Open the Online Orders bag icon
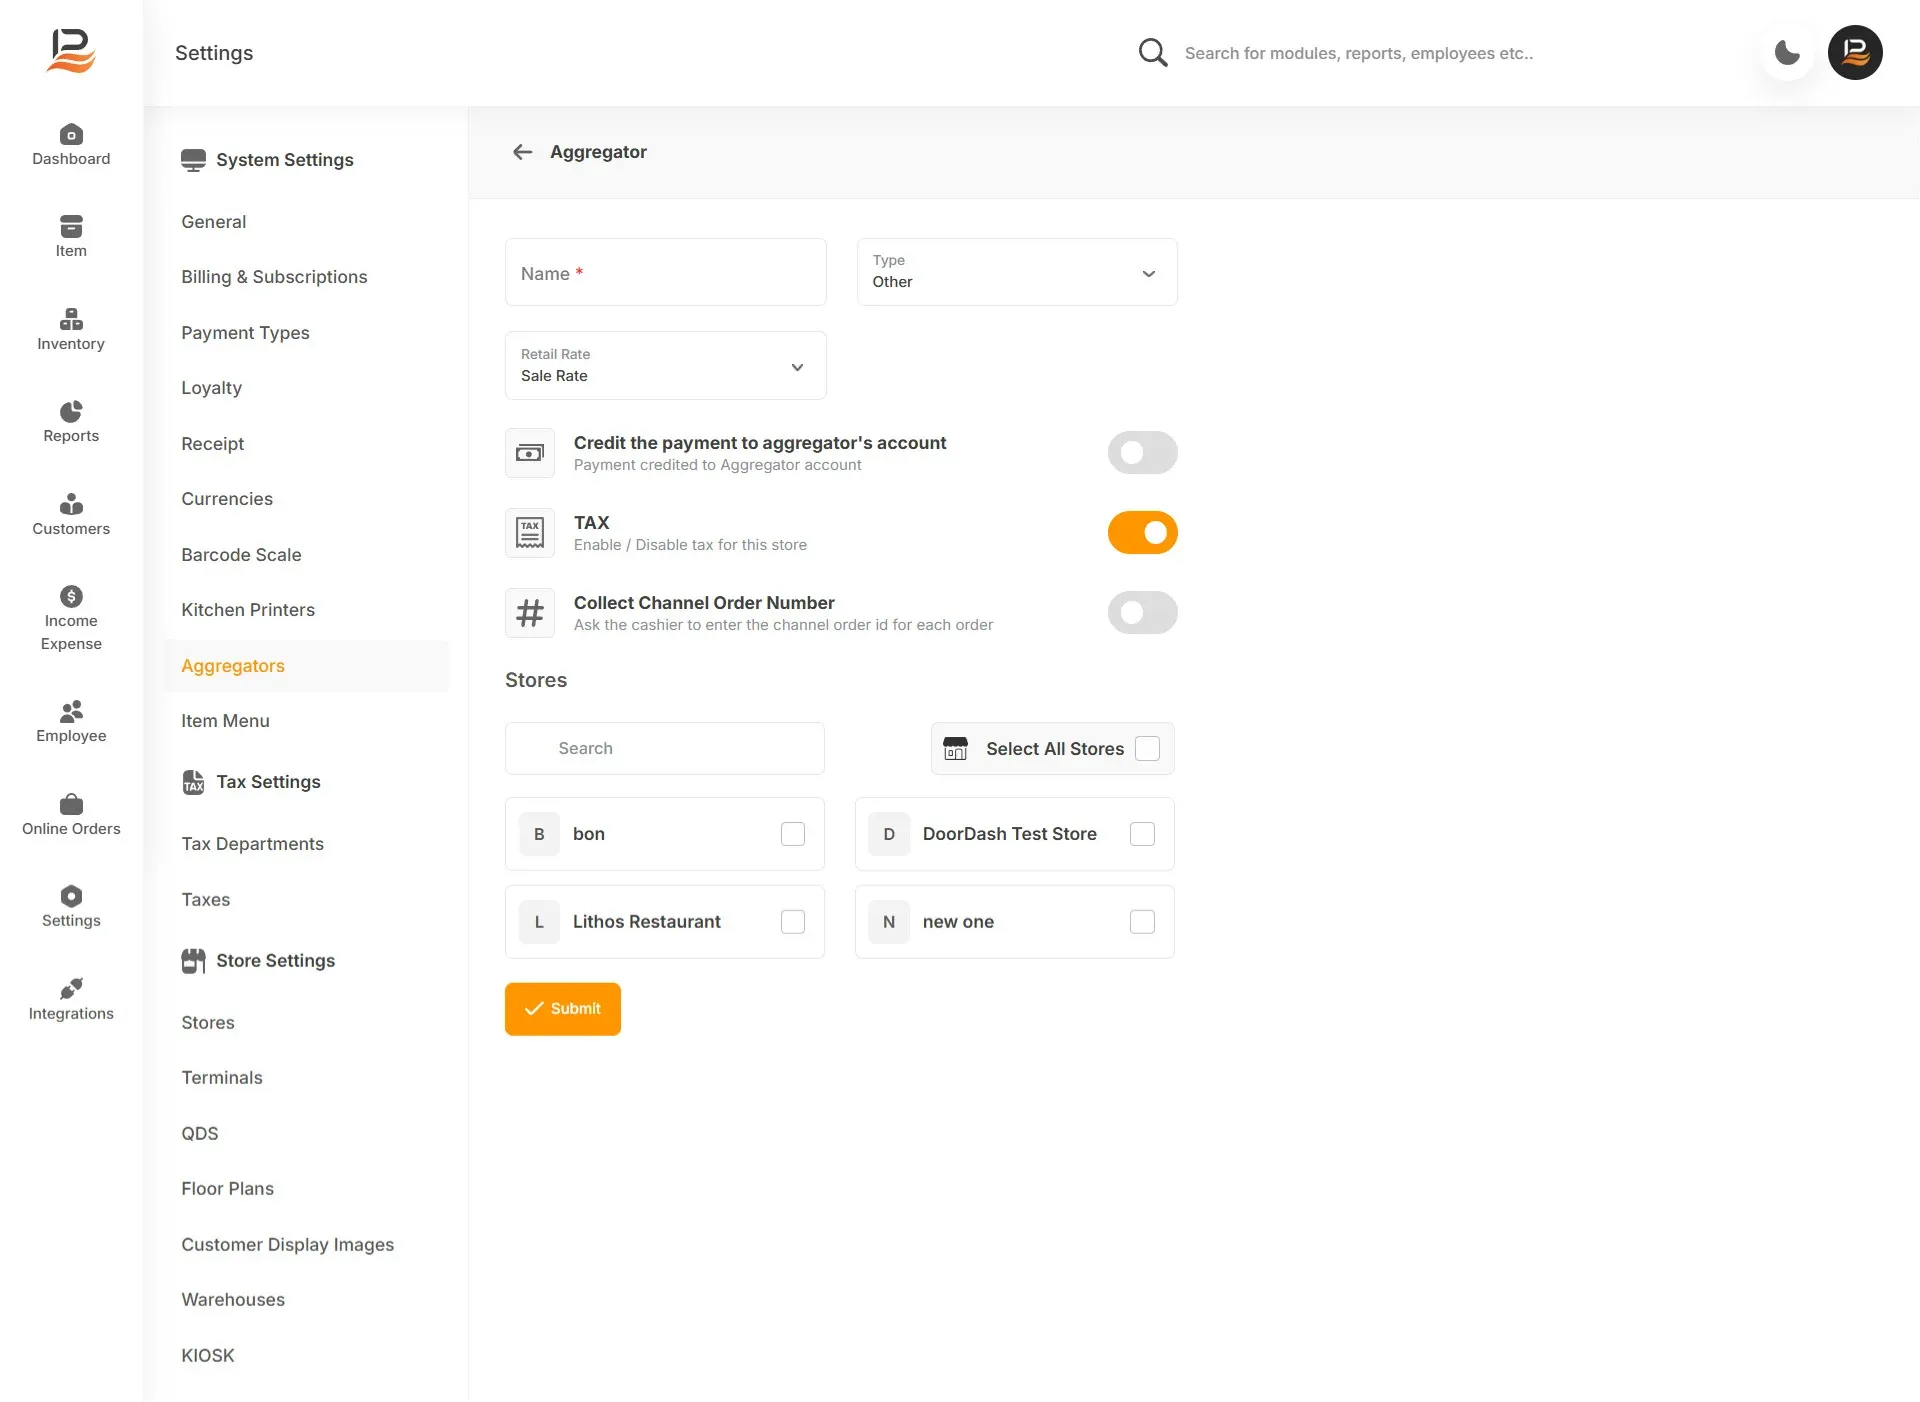This screenshot has height=1402, width=1920. click(x=71, y=805)
